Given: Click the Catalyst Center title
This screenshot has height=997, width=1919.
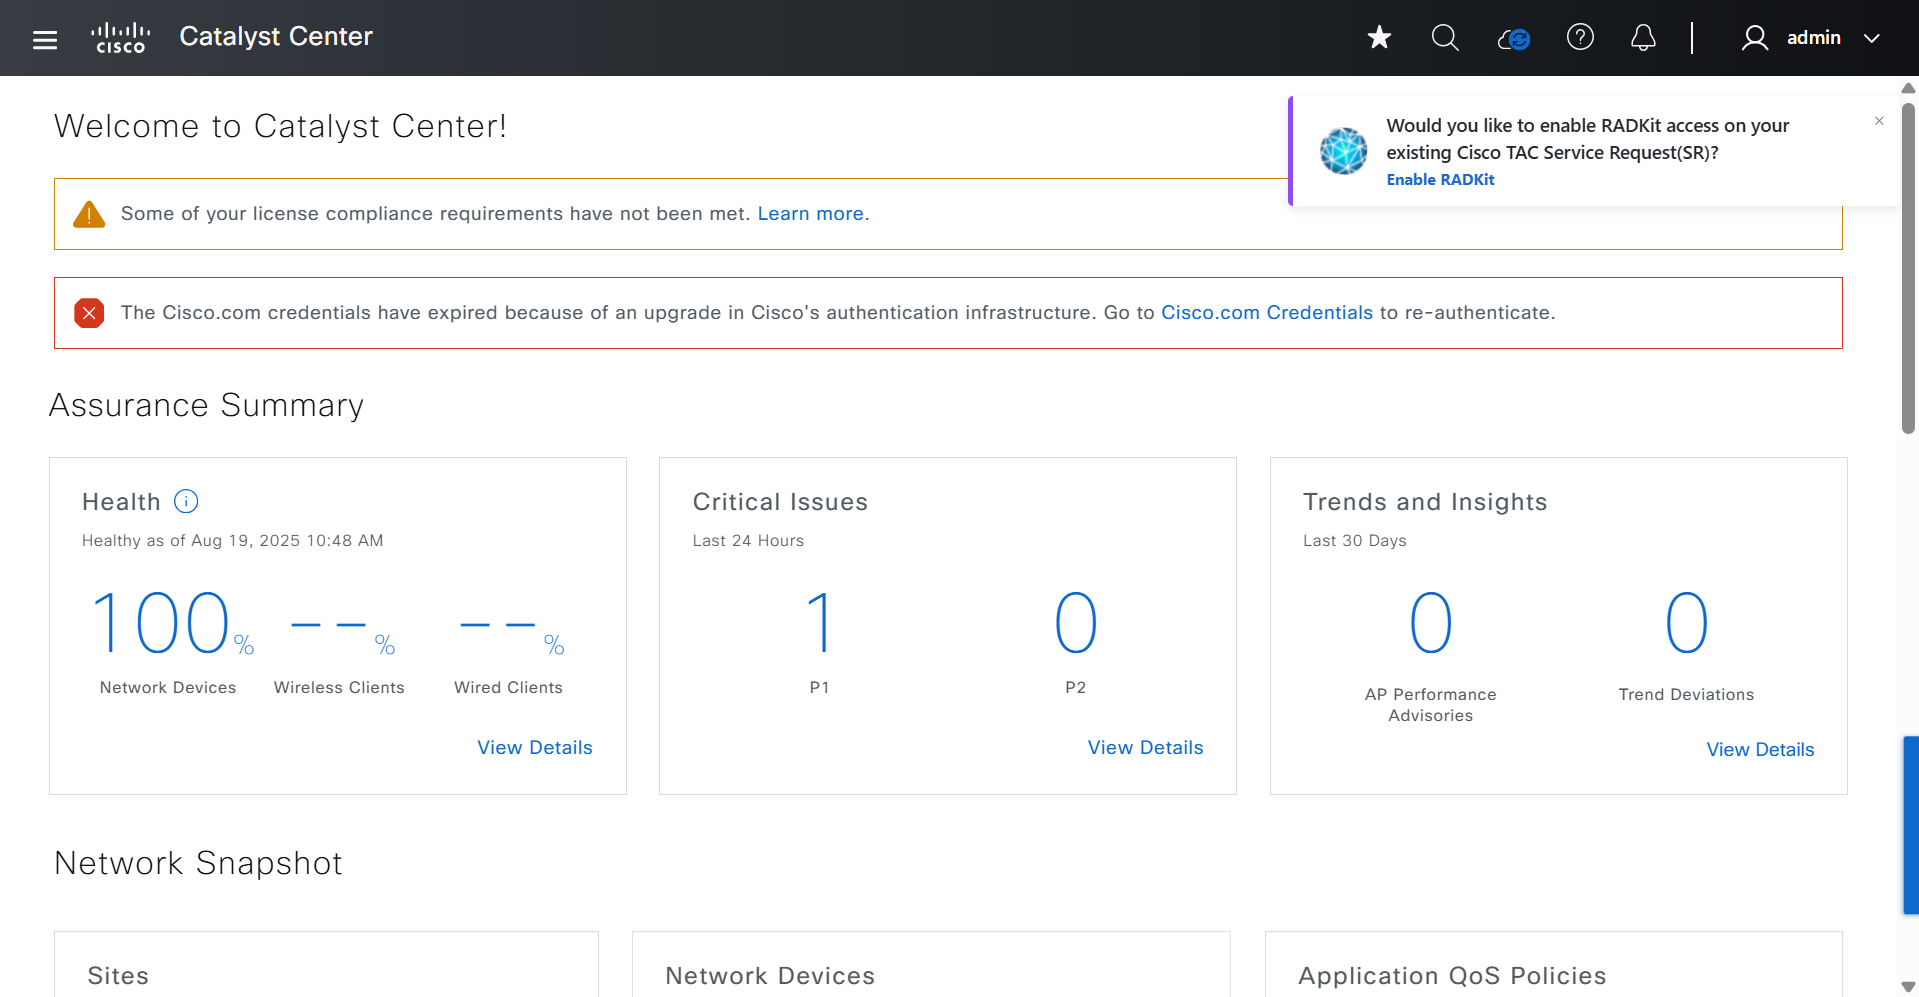Looking at the screenshot, I should pyautogui.click(x=276, y=37).
